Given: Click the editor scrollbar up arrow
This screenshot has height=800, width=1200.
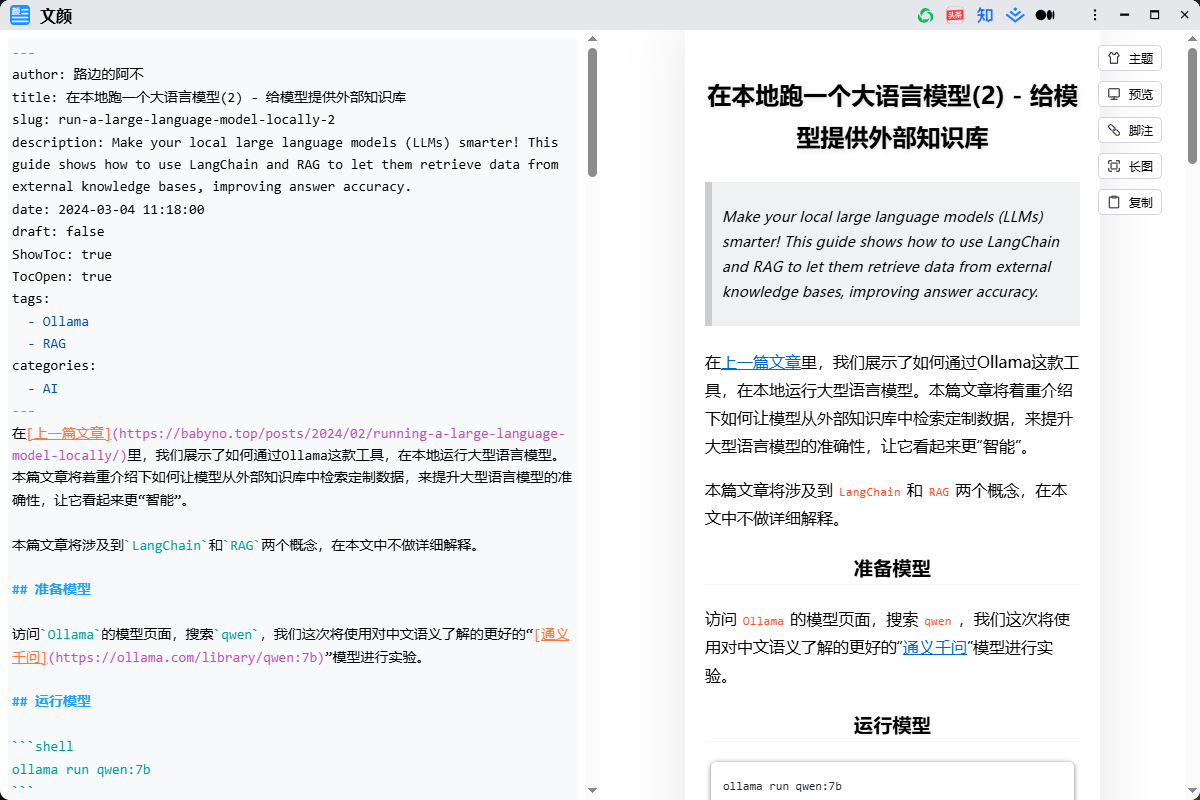Looking at the screenshot, I should point(592,39).
